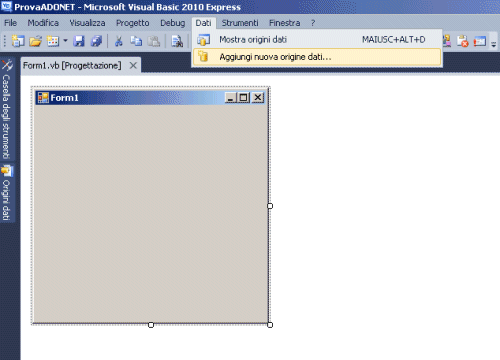The image size is (500, 360).
Task: Click the Copy toolbar icon
Action: [x=136, y=41]
